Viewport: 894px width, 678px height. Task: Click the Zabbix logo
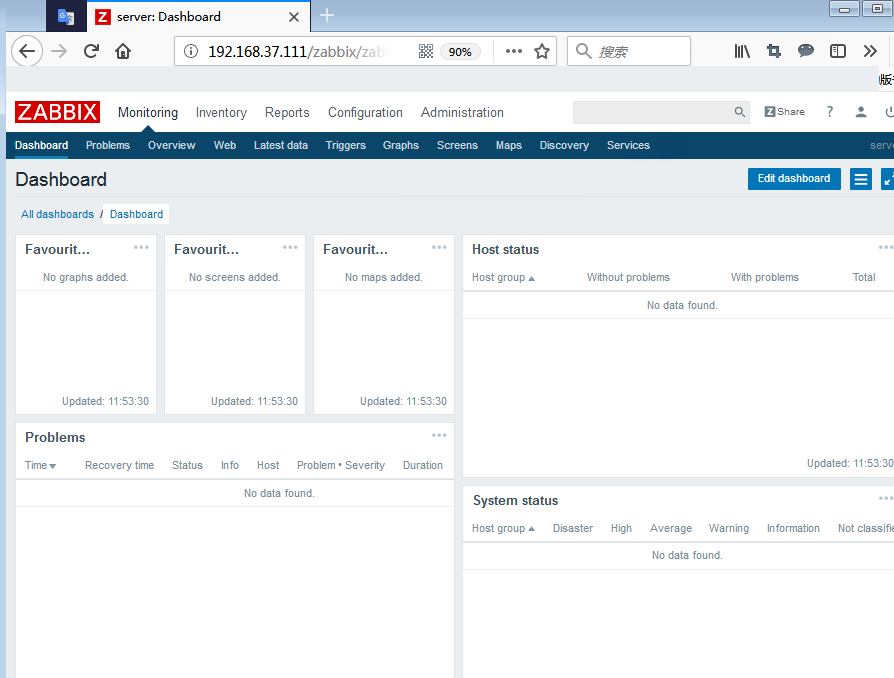coord(57,112)
